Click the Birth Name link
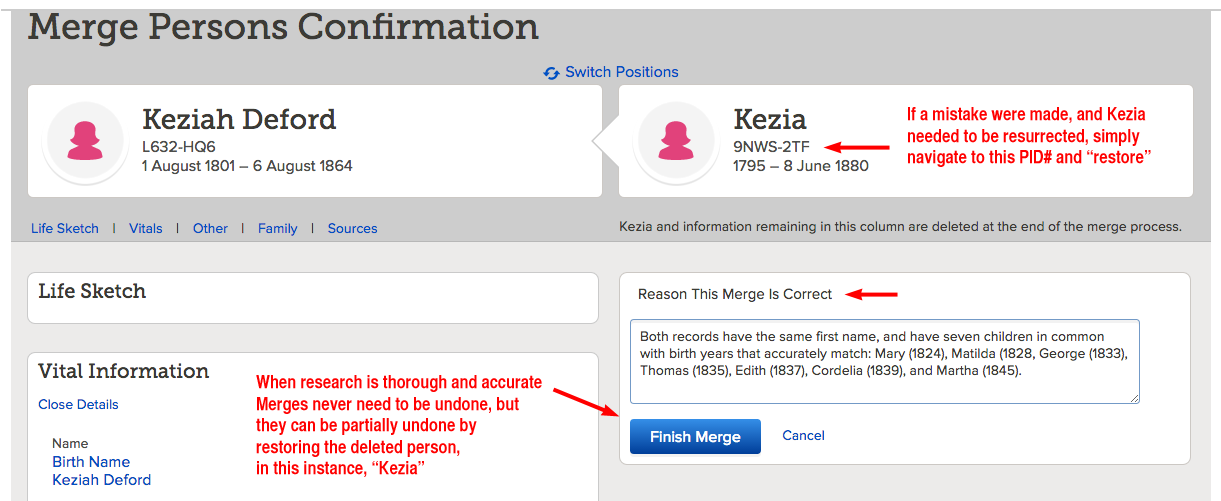This screenshot has height=501, width=1221. (x=91, y=462)
